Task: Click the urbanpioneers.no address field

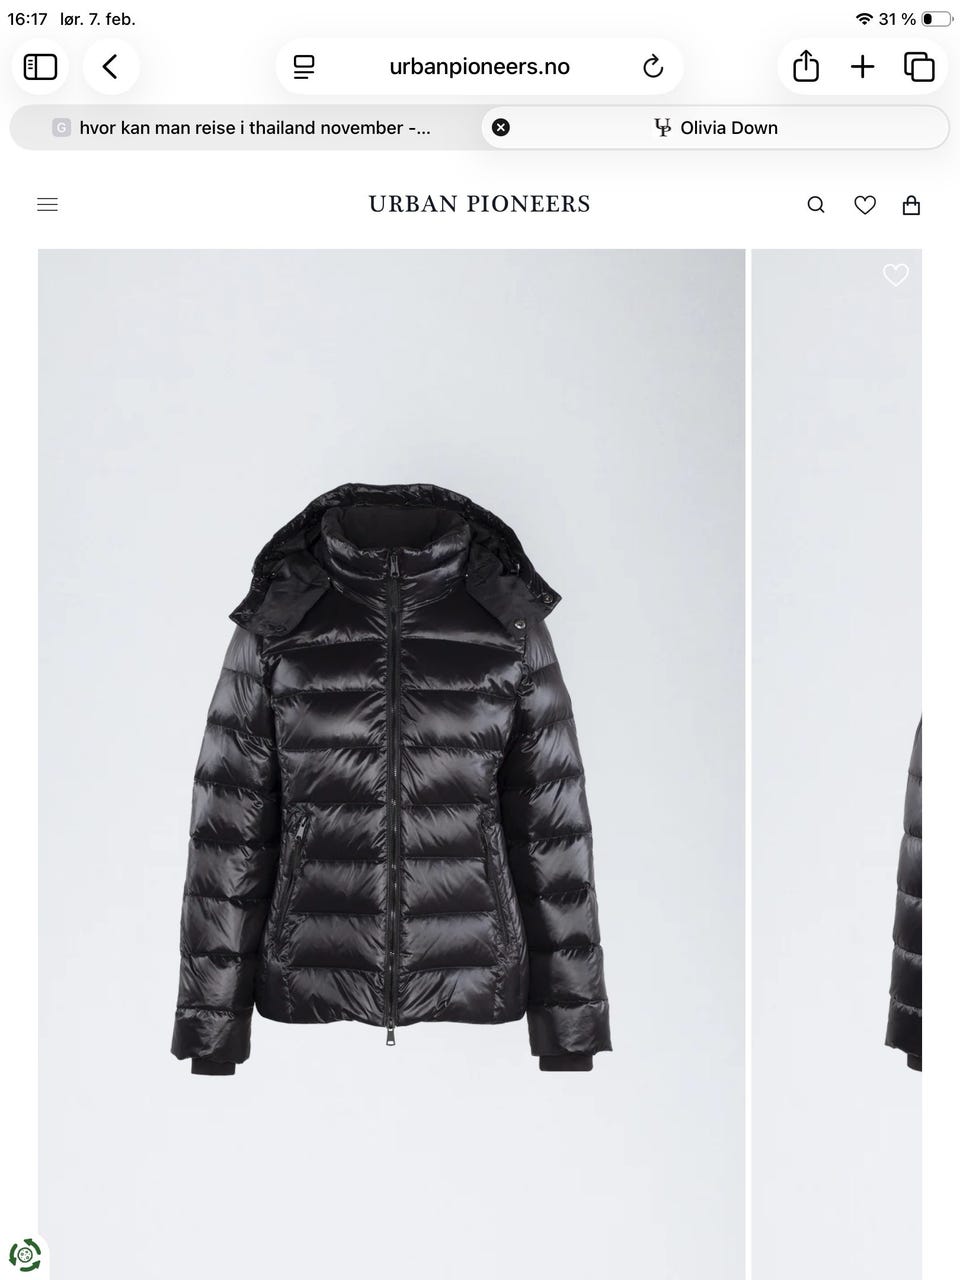Action: coord(479,67)
